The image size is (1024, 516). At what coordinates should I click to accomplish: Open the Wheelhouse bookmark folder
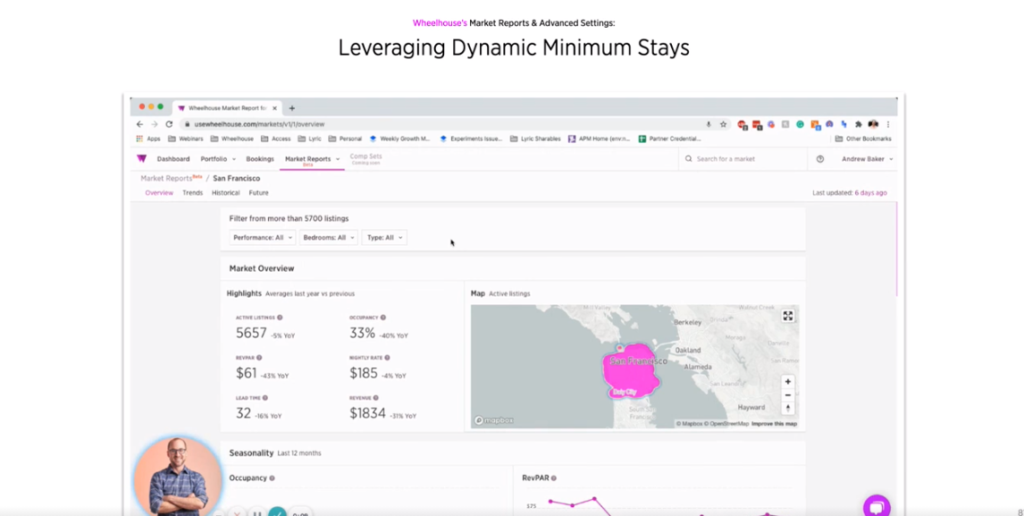(232, 138)
